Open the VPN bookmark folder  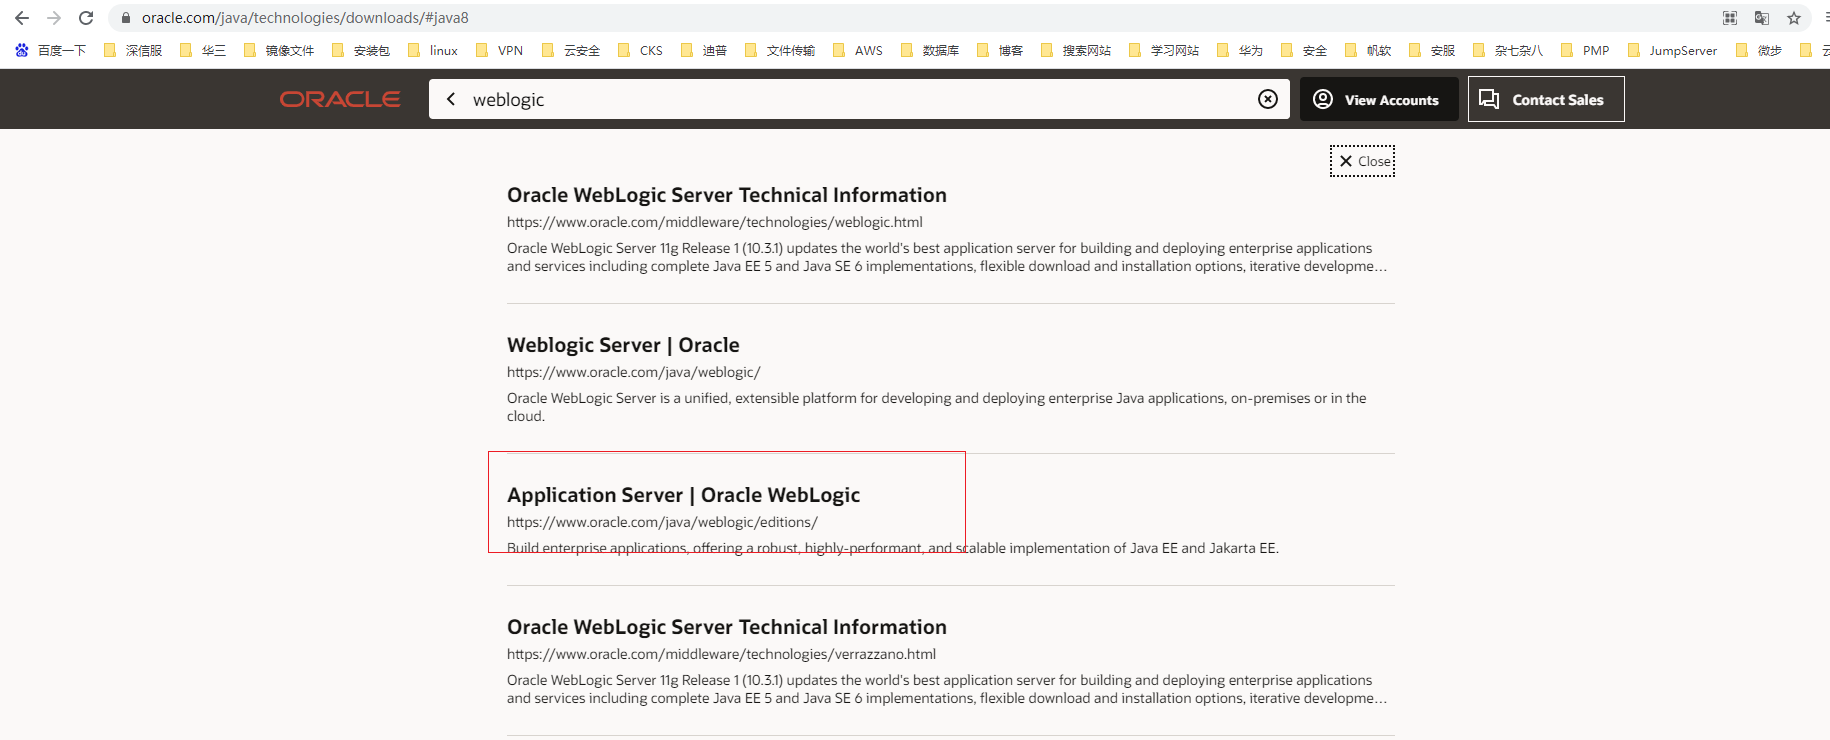[499, 50]
